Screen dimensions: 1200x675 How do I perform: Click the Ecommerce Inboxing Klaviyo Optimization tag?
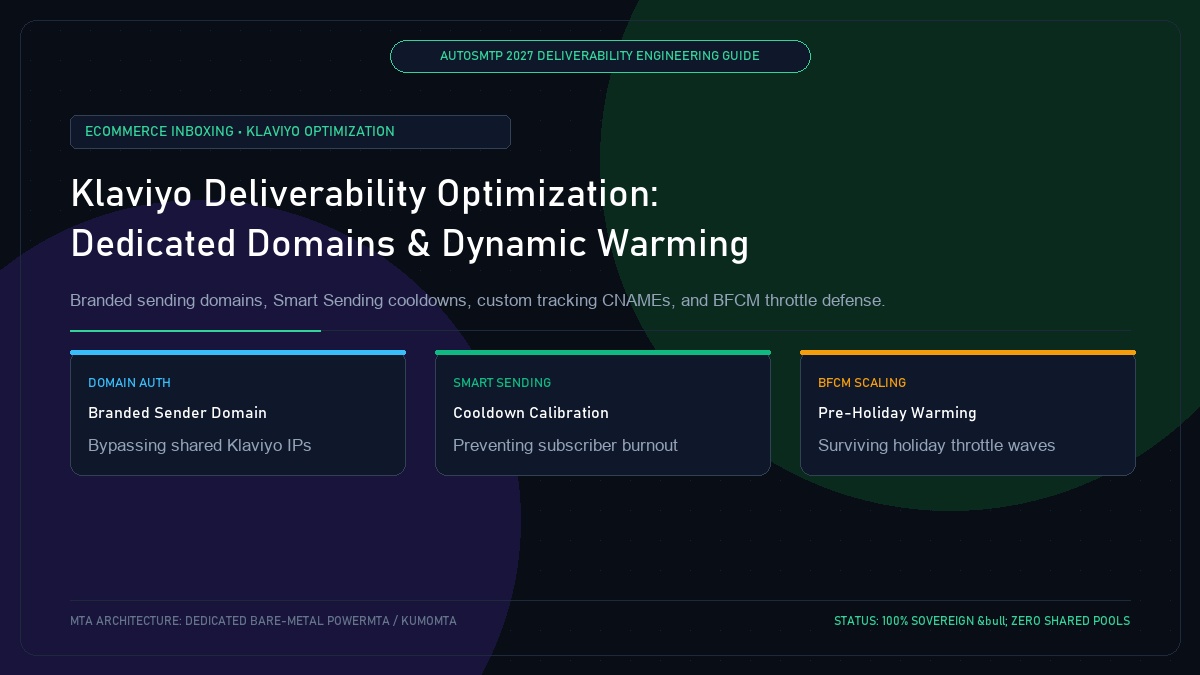pos(290,132)
